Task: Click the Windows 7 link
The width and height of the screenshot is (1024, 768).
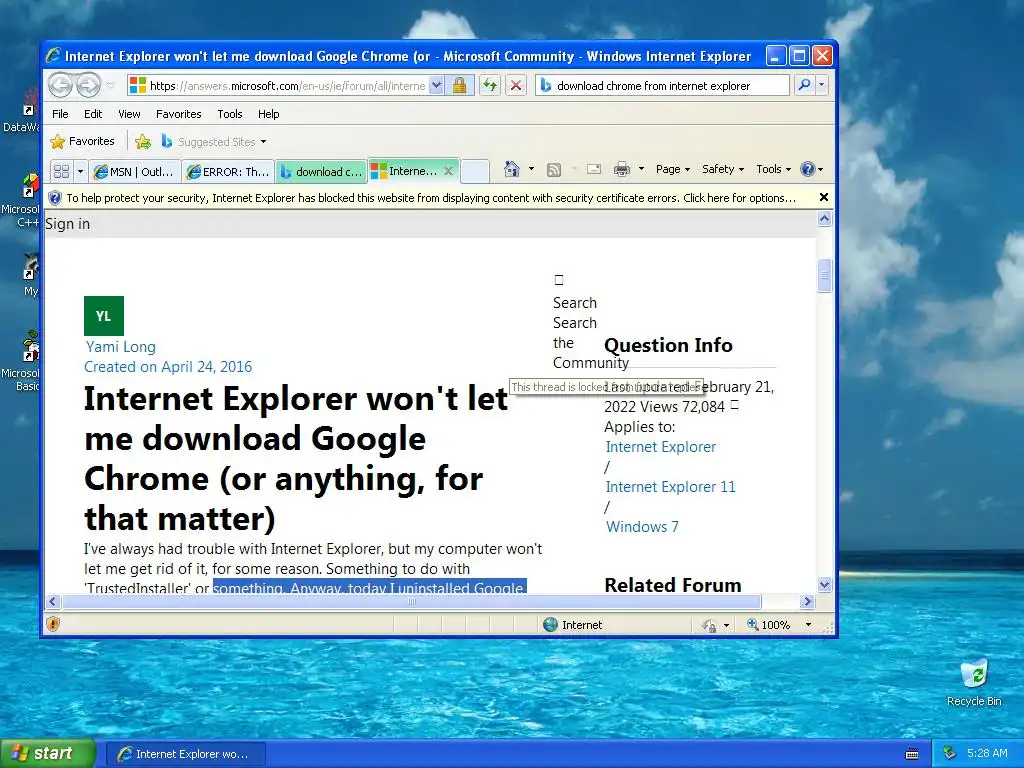Action: (643, 526)
